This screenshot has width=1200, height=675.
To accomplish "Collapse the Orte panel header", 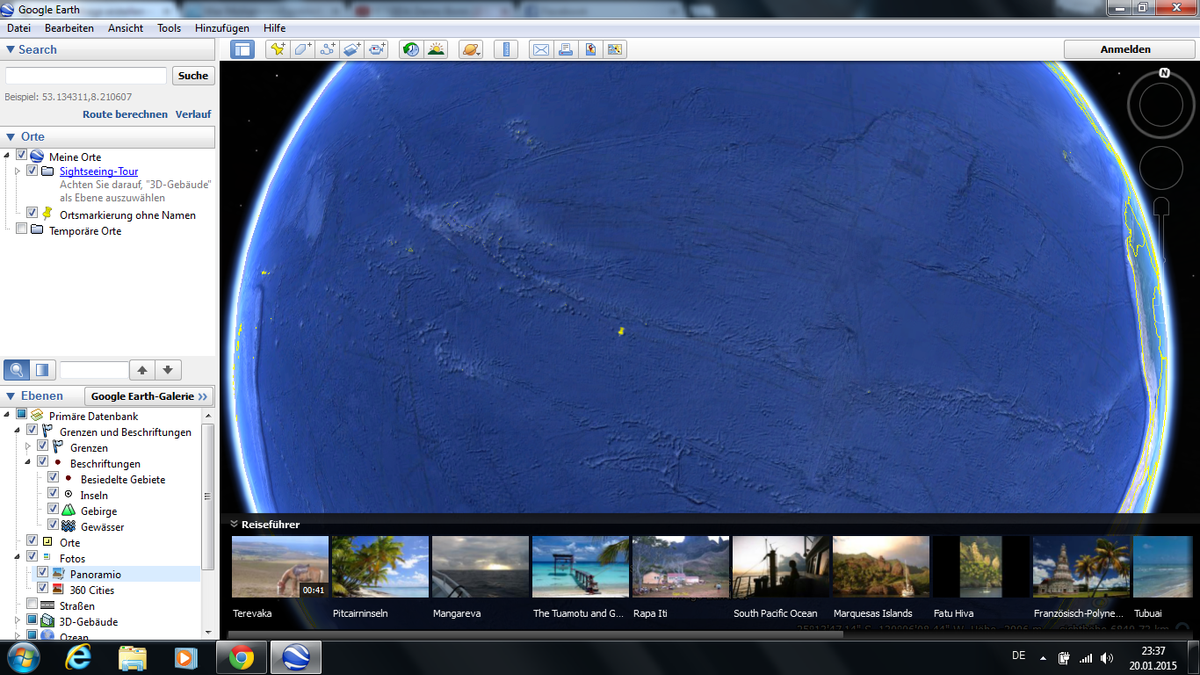I will [x=108, y=136].
